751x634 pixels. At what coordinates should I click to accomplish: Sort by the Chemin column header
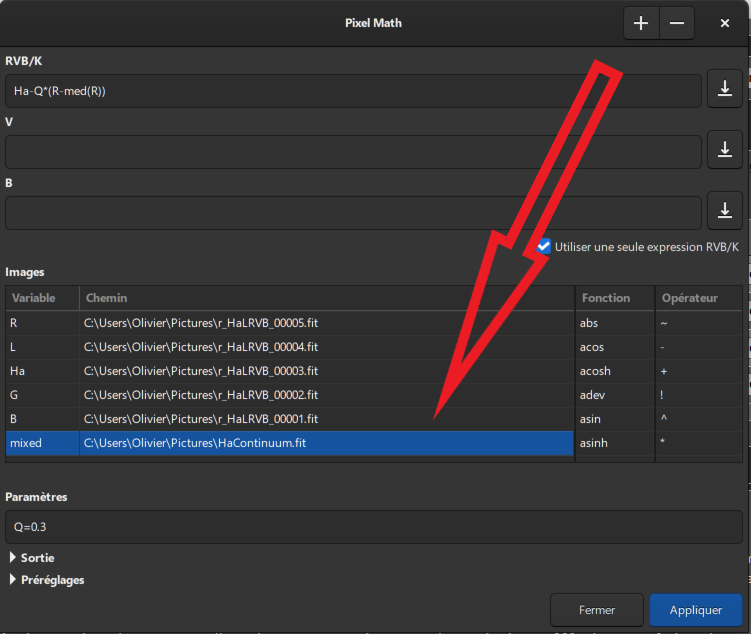pos(326,298)
